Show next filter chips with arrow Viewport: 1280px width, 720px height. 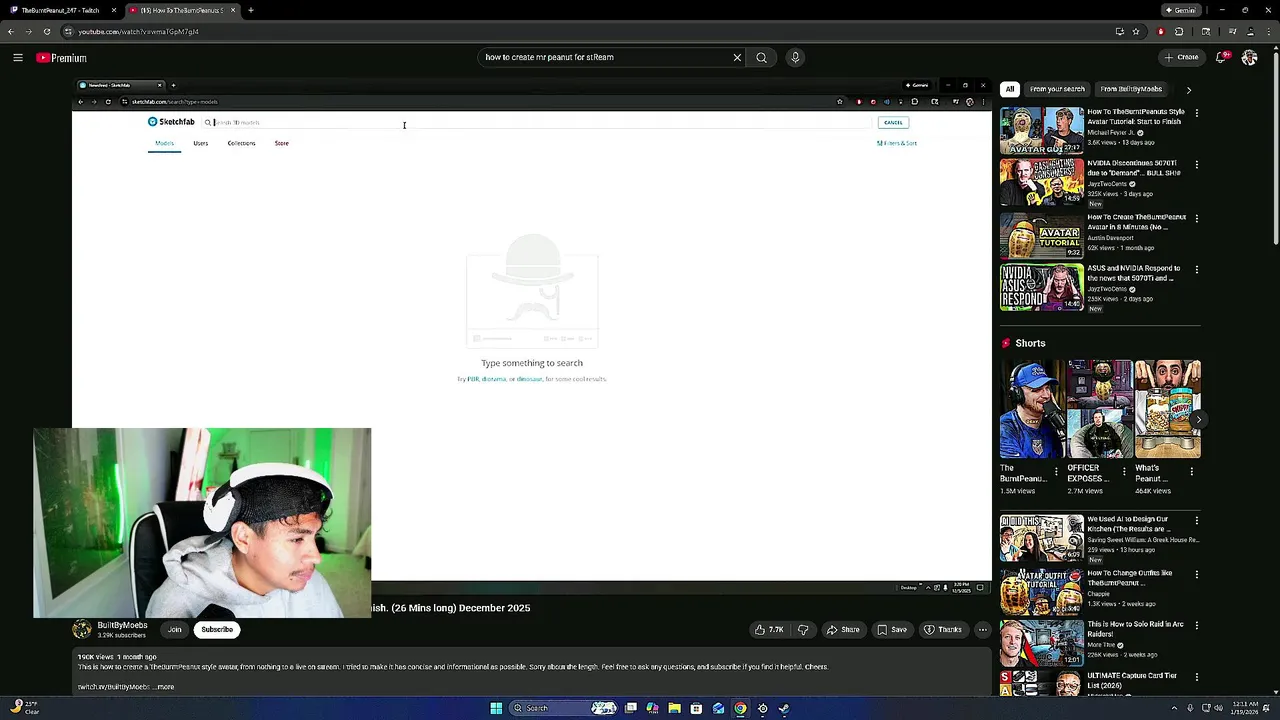click(1188, 90)
